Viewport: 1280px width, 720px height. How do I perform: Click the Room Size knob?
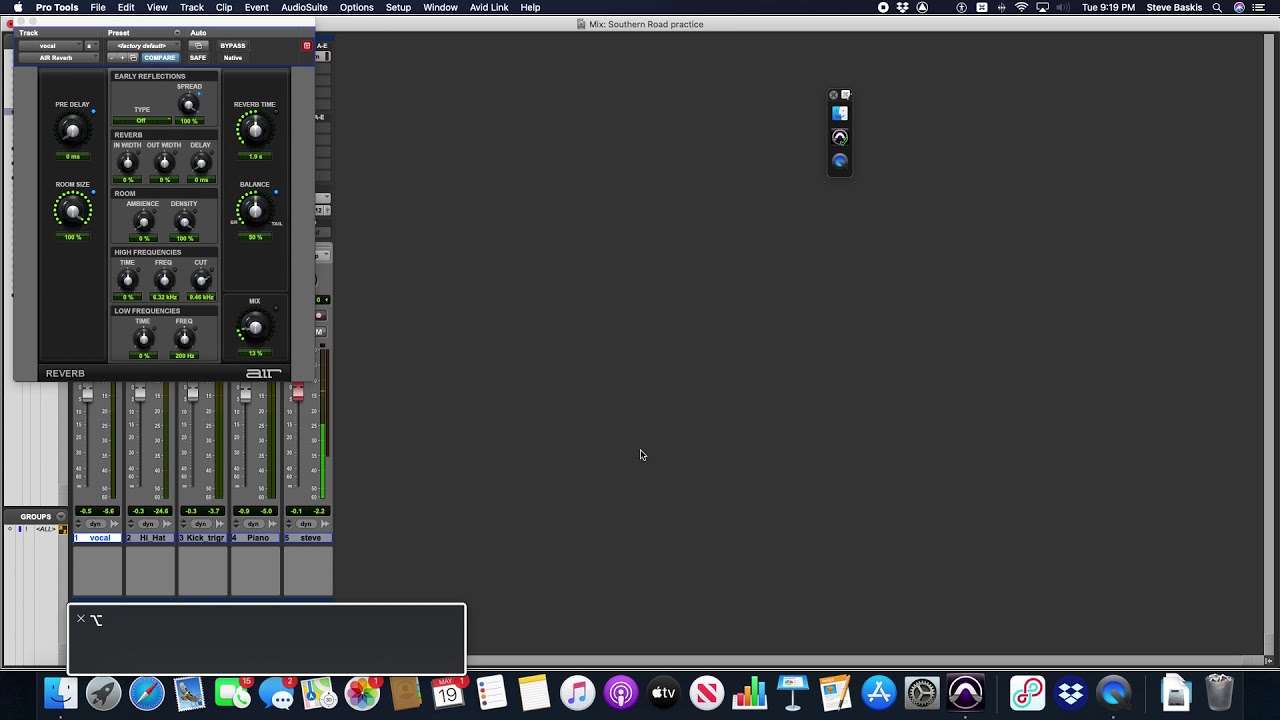click(72, 211)
